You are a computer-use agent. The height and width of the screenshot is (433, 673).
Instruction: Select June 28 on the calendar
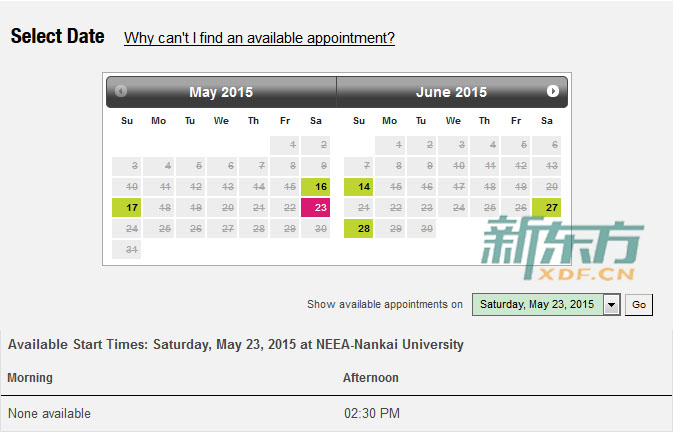pyautogui.click(x=358, y=228)
